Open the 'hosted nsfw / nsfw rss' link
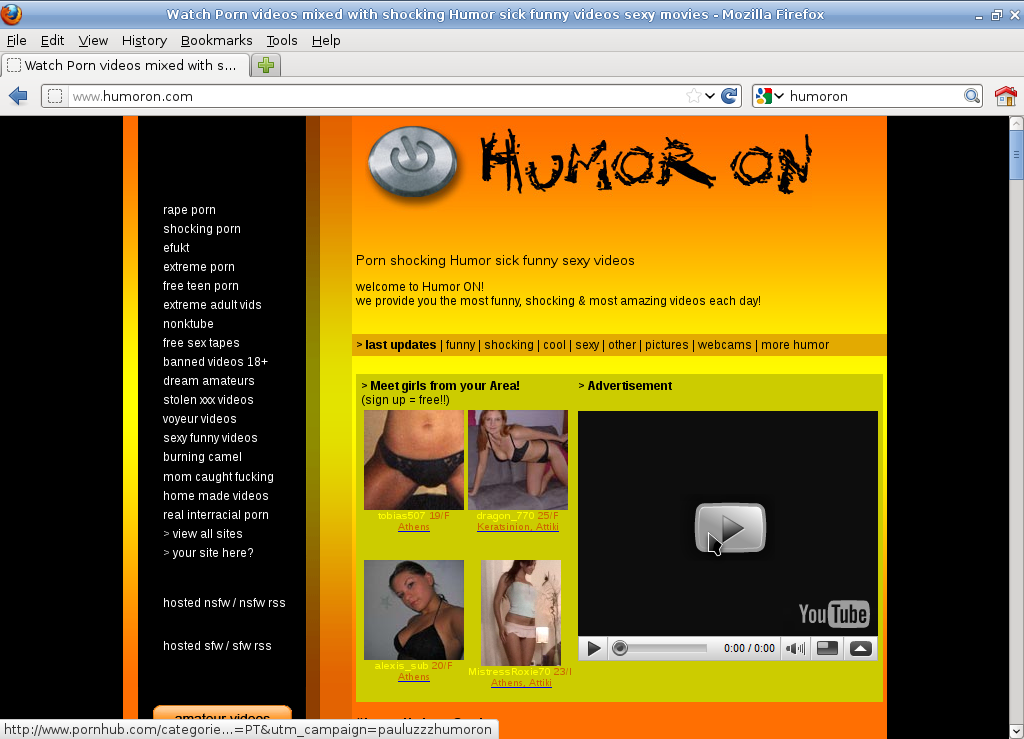 (x=224, y=603)
